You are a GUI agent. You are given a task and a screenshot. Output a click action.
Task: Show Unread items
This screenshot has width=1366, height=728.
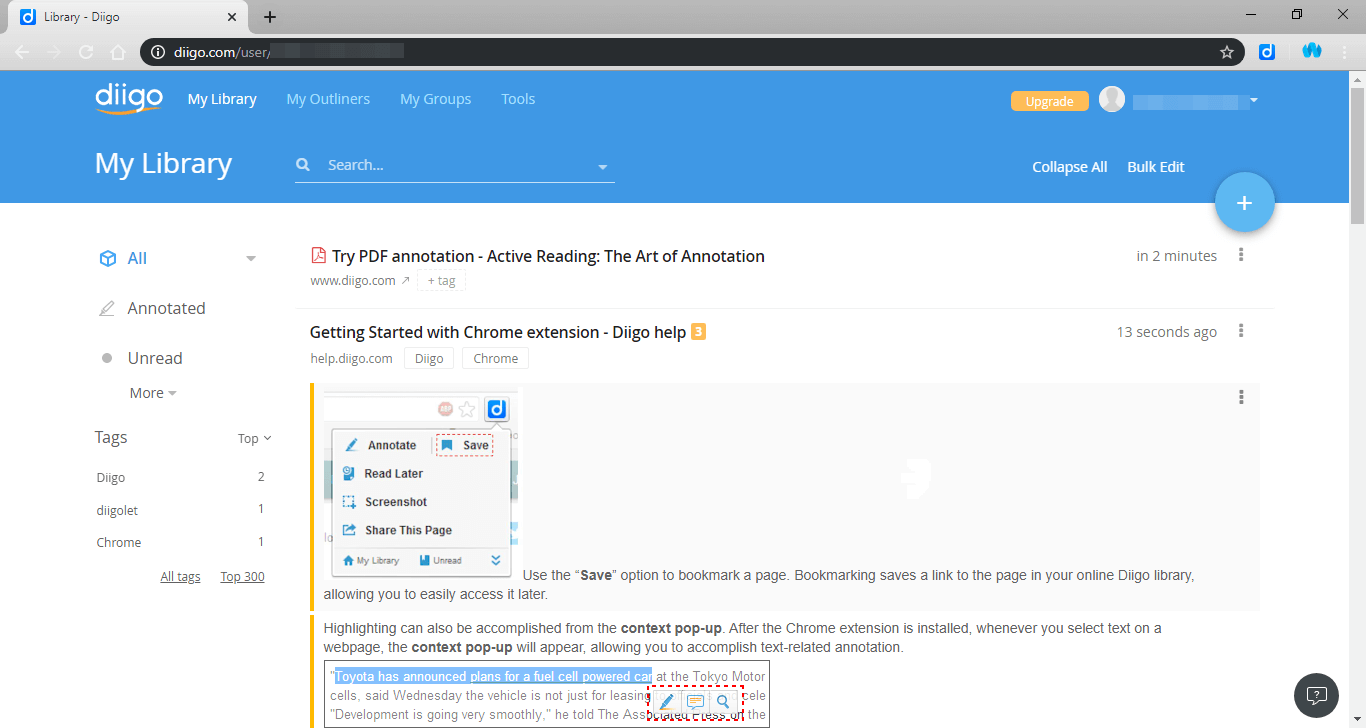[x=155, y=358]
